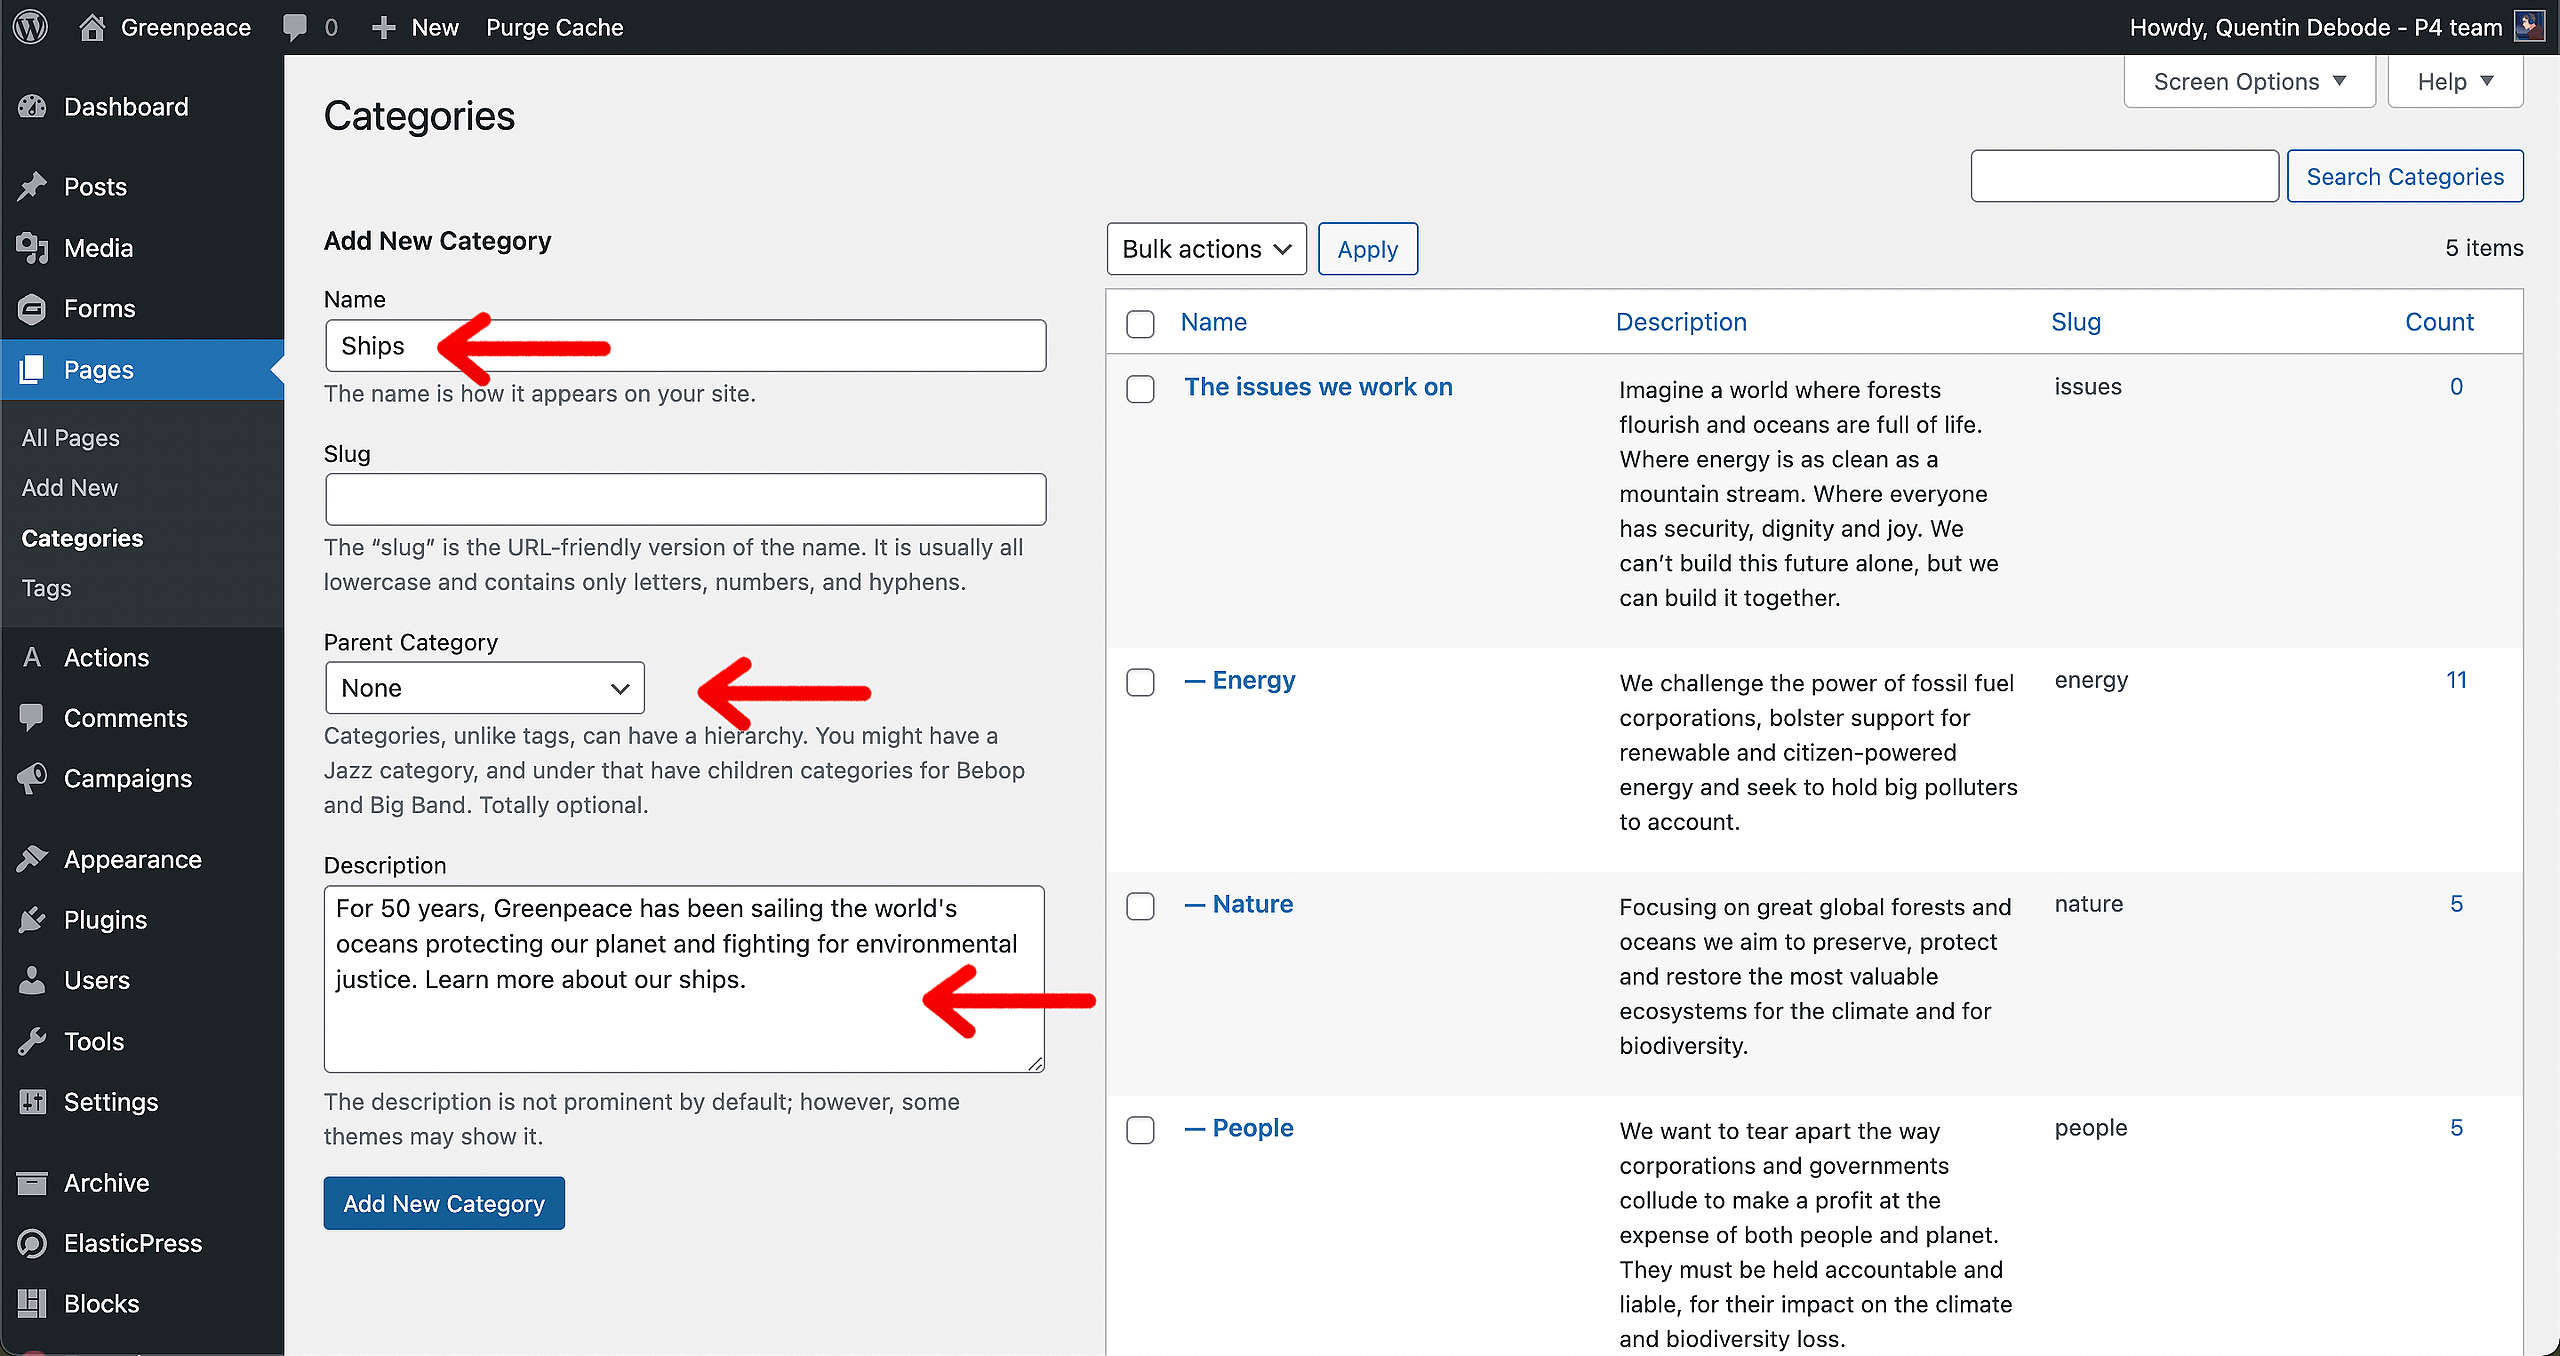Viewport: 2560px width, 1356px height.
Task: Check the People category checkbox
Action: coord(1140,1130)
